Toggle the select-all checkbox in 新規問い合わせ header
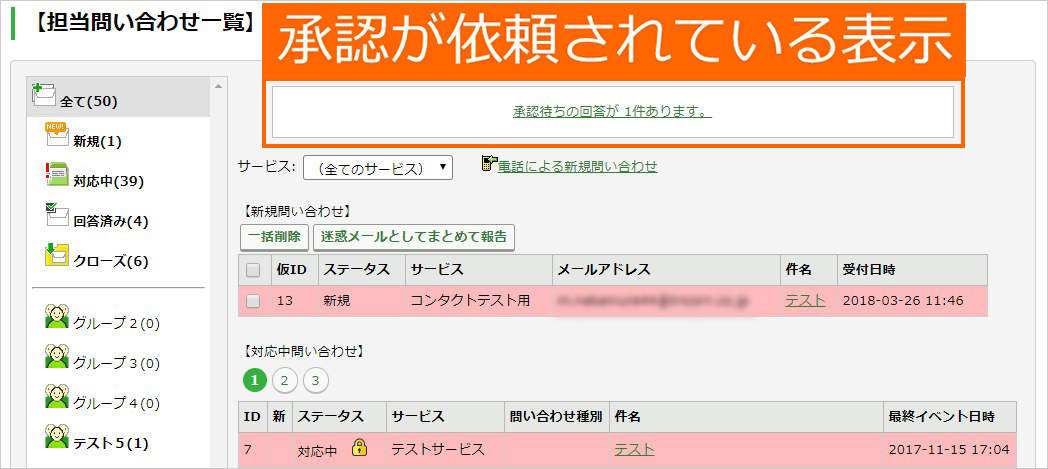 (x=253, y=270)
